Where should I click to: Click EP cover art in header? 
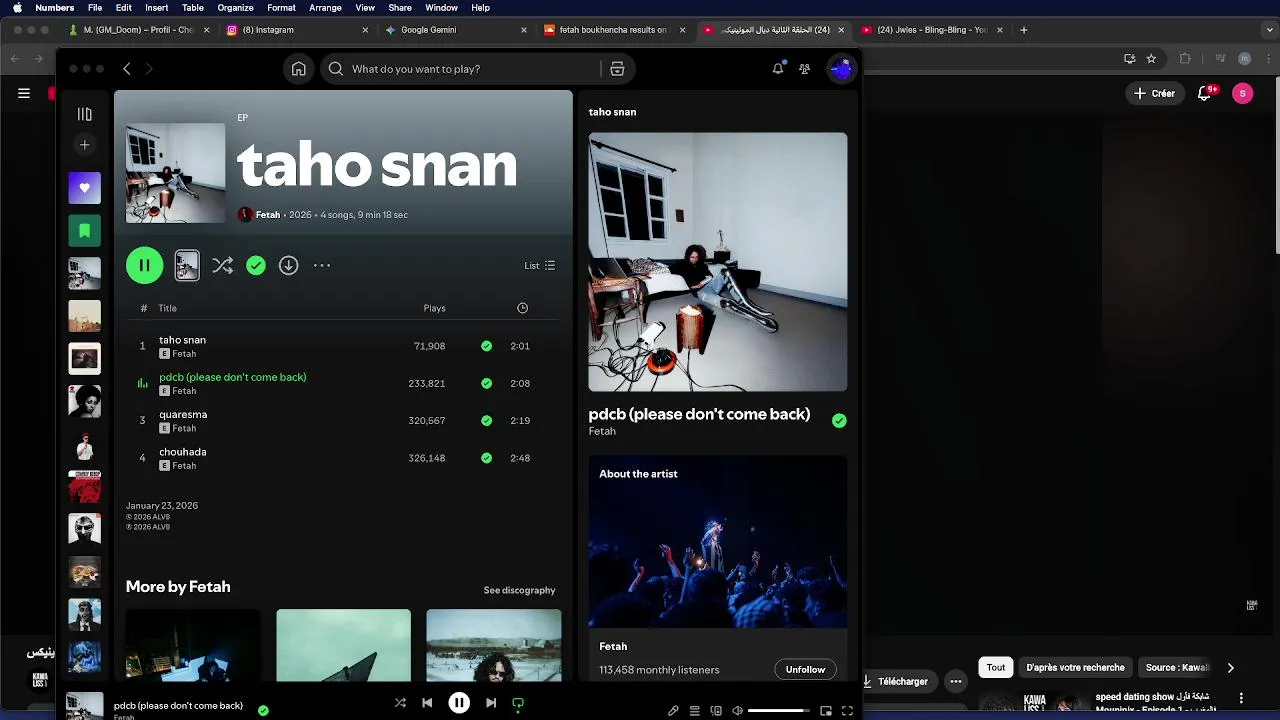[x=176, y=173]
